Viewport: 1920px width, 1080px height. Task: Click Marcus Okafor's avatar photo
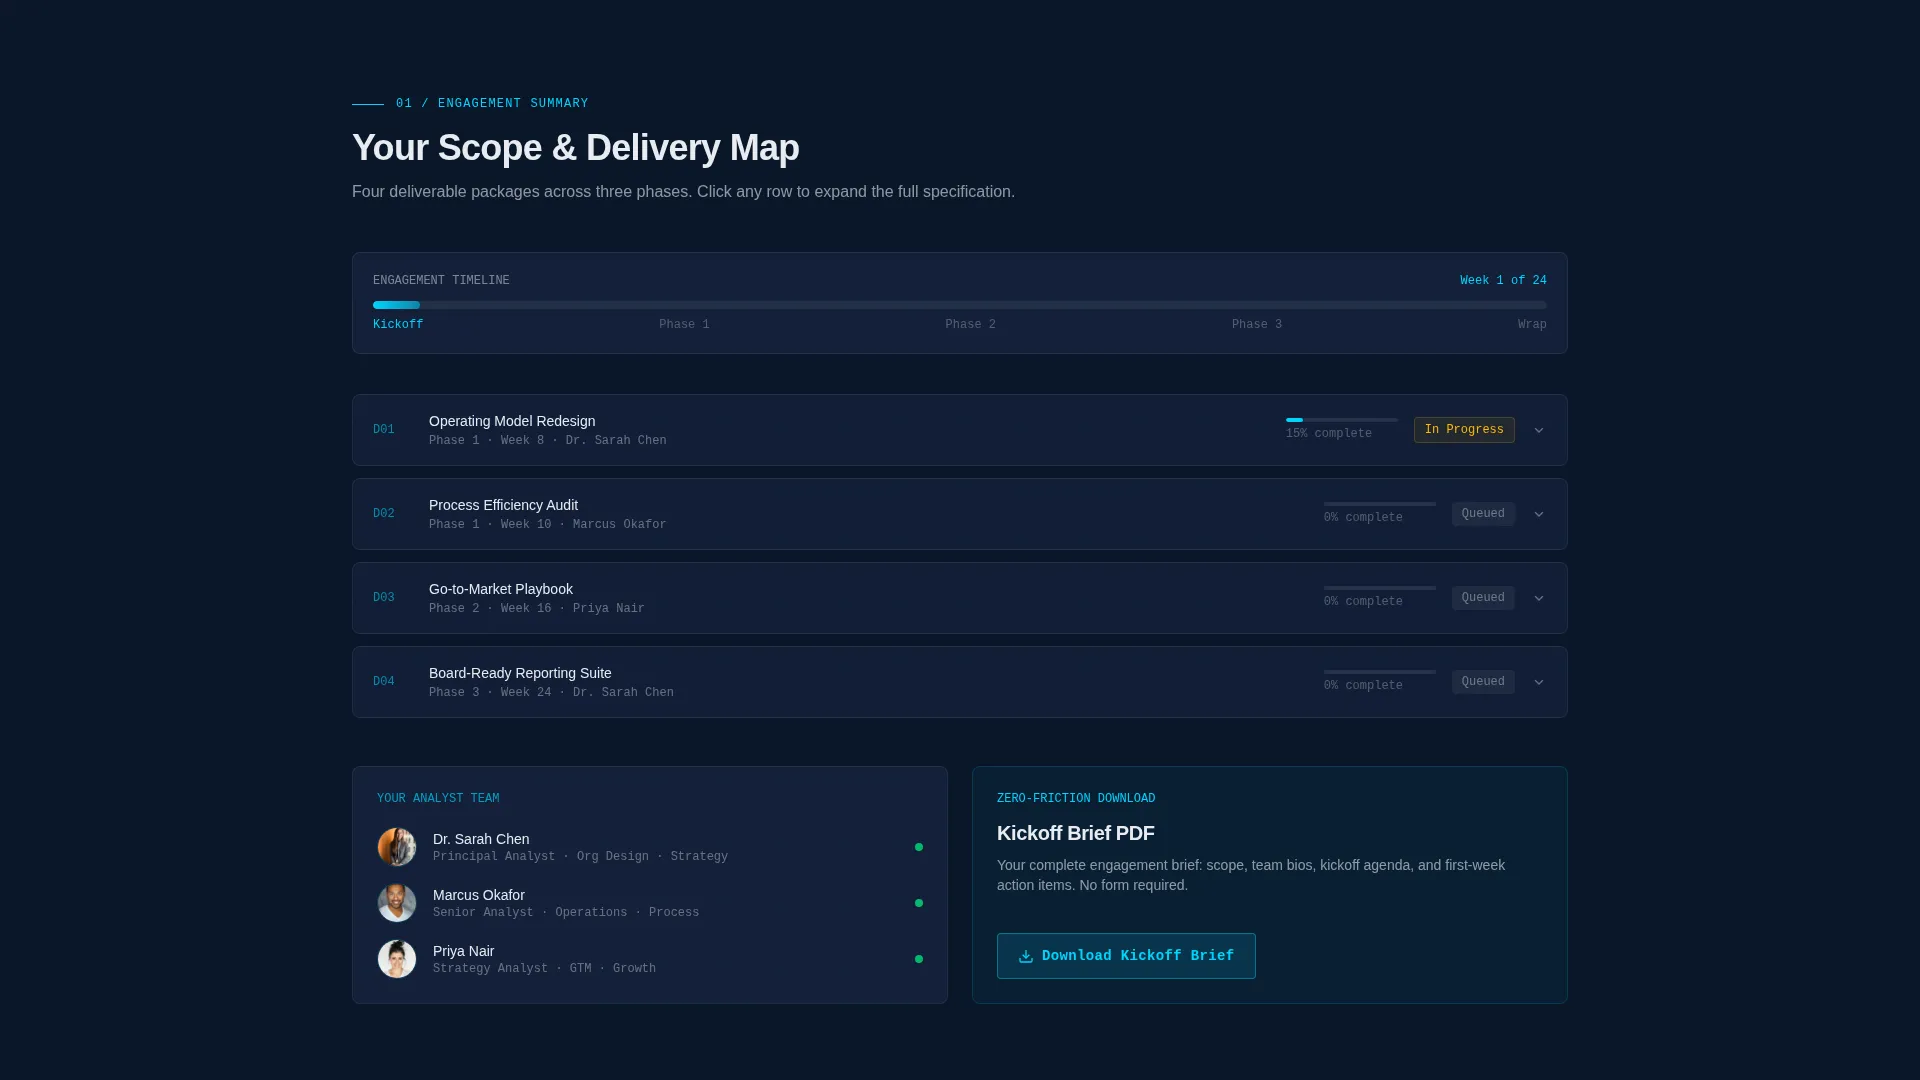pyautogui.click(x=397, y=903)
